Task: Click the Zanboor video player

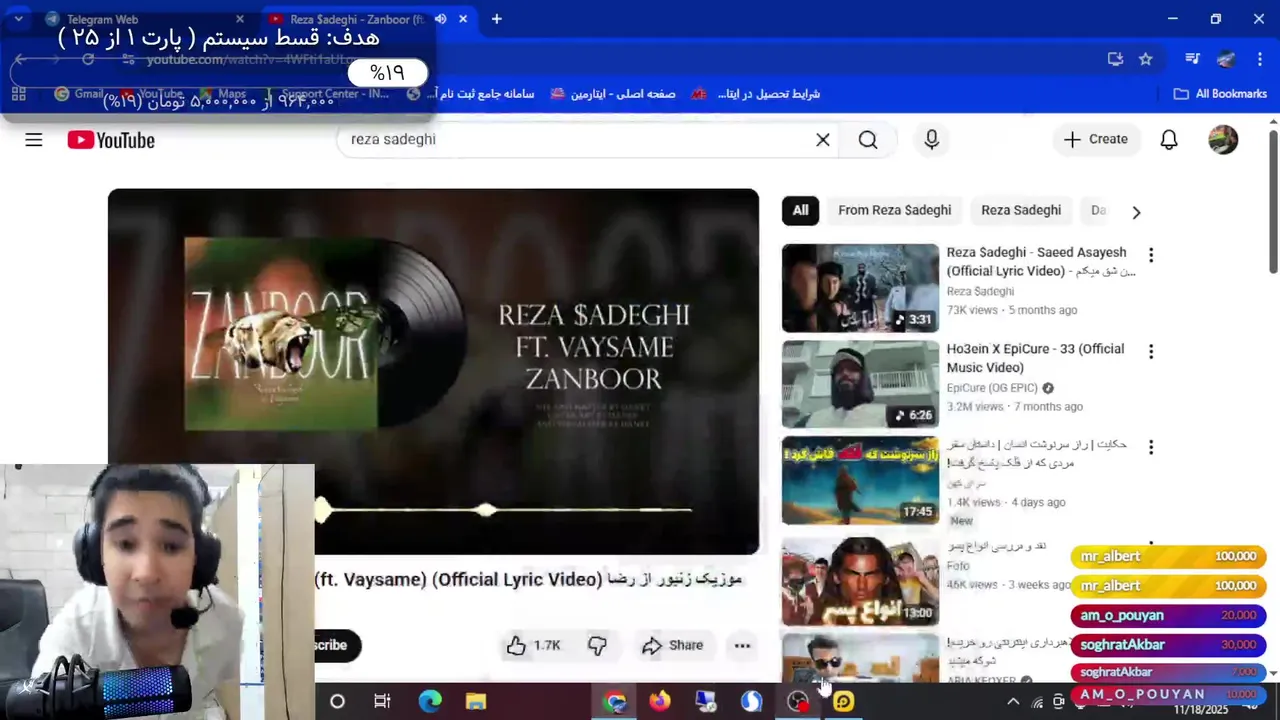Action: [433, 371]
